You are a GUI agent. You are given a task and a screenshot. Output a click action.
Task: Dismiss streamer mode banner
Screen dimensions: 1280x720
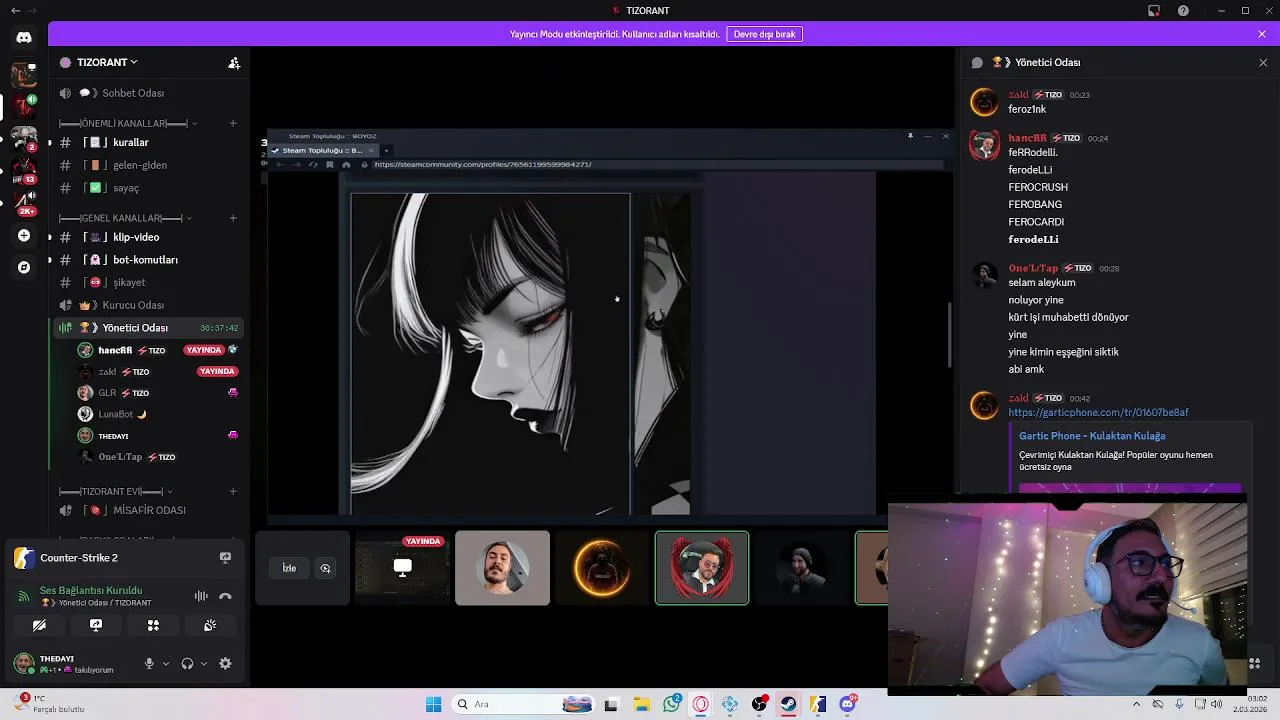(x=1262, y=34)
